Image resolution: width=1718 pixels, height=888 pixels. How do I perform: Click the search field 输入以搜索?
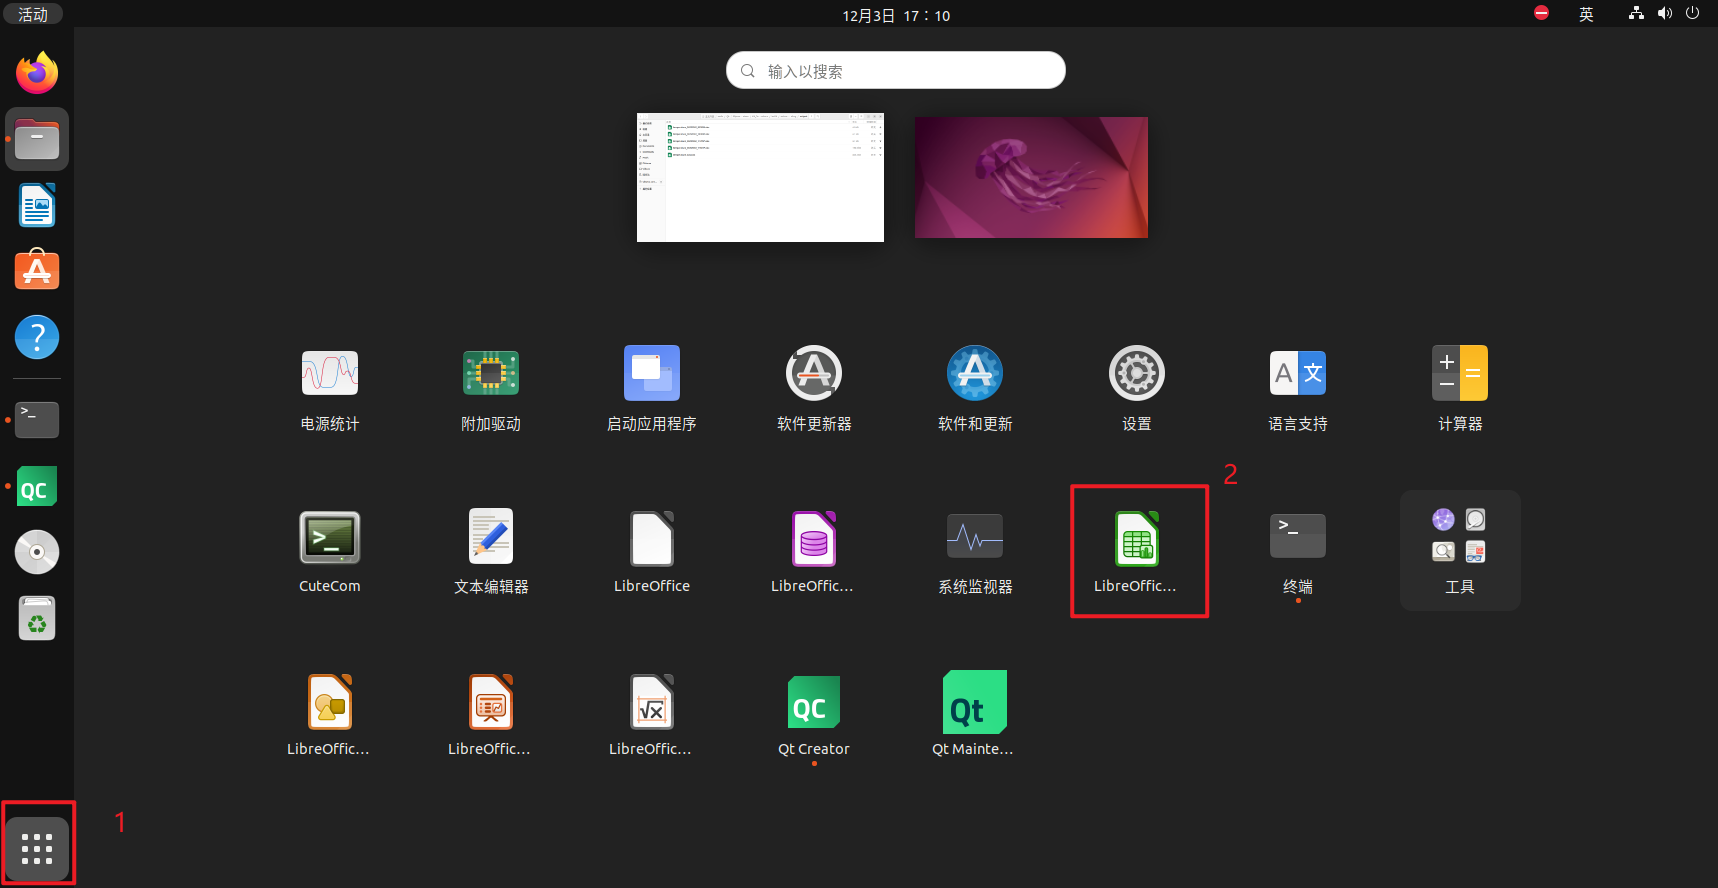pyautogui.click(x=896, y=70)
